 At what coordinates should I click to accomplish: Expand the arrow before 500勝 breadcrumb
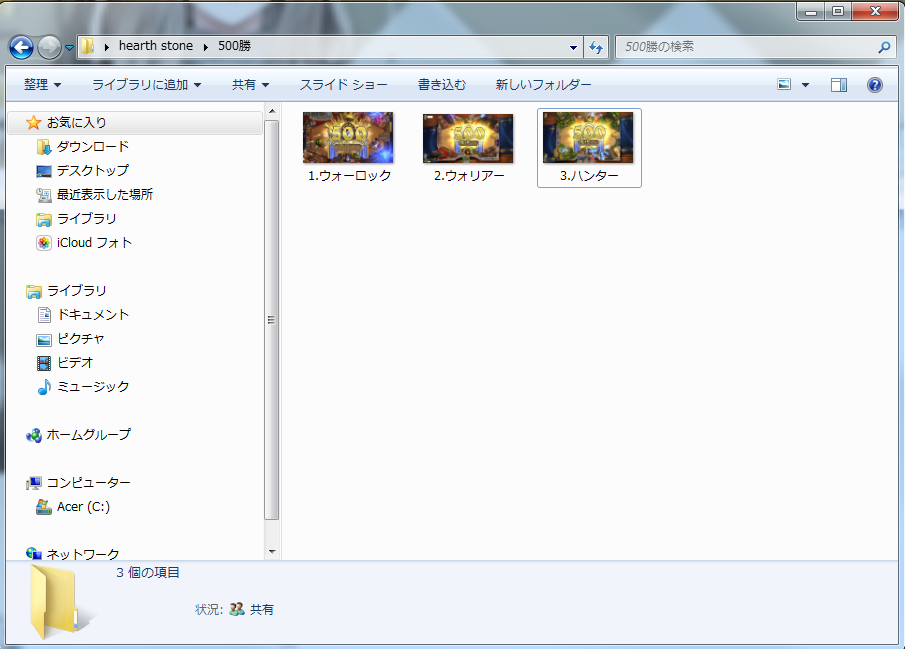point(205,47)
